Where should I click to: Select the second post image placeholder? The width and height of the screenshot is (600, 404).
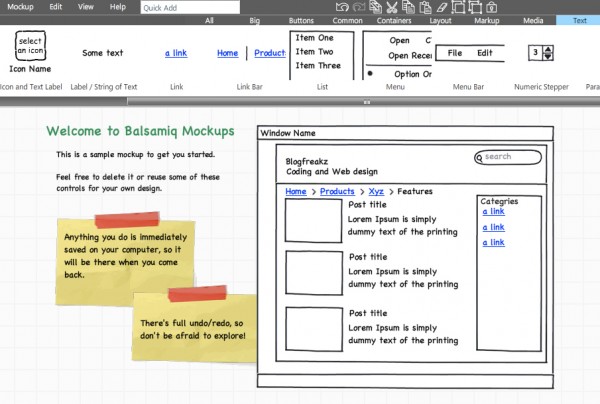[314, 273]
